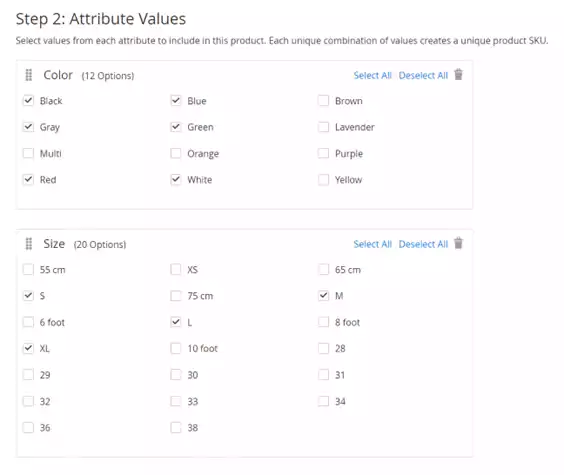The height and width of the screenshot is (475, 564).
Task: Uncheck the Black color checkbox
Action: [x=28, y=100]
